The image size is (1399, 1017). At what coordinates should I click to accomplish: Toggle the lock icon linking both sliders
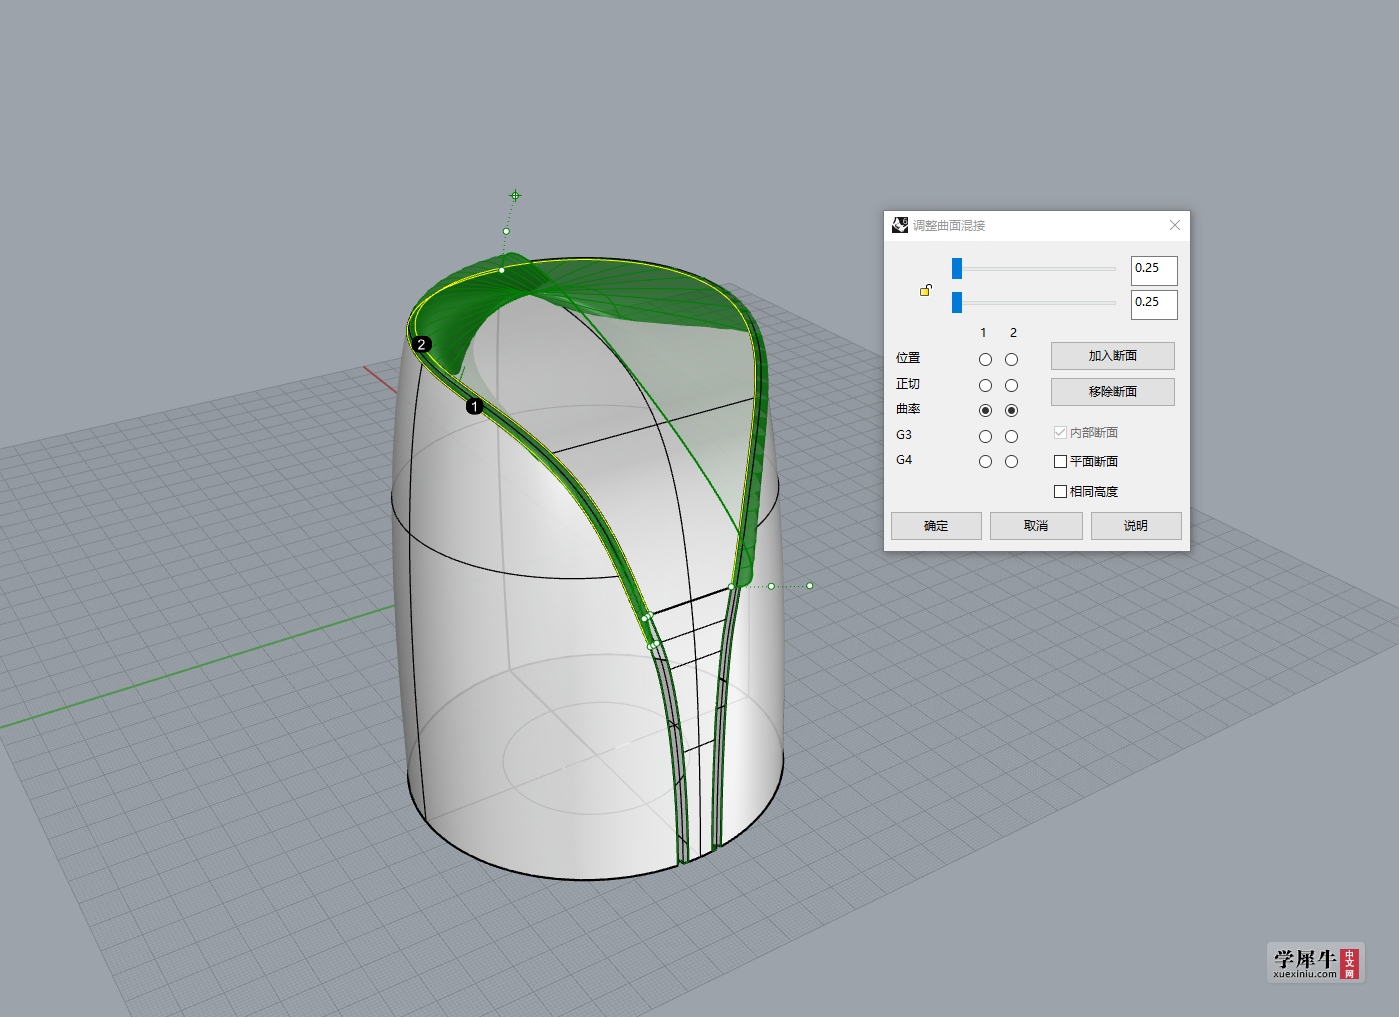click(x=926, y=290)
